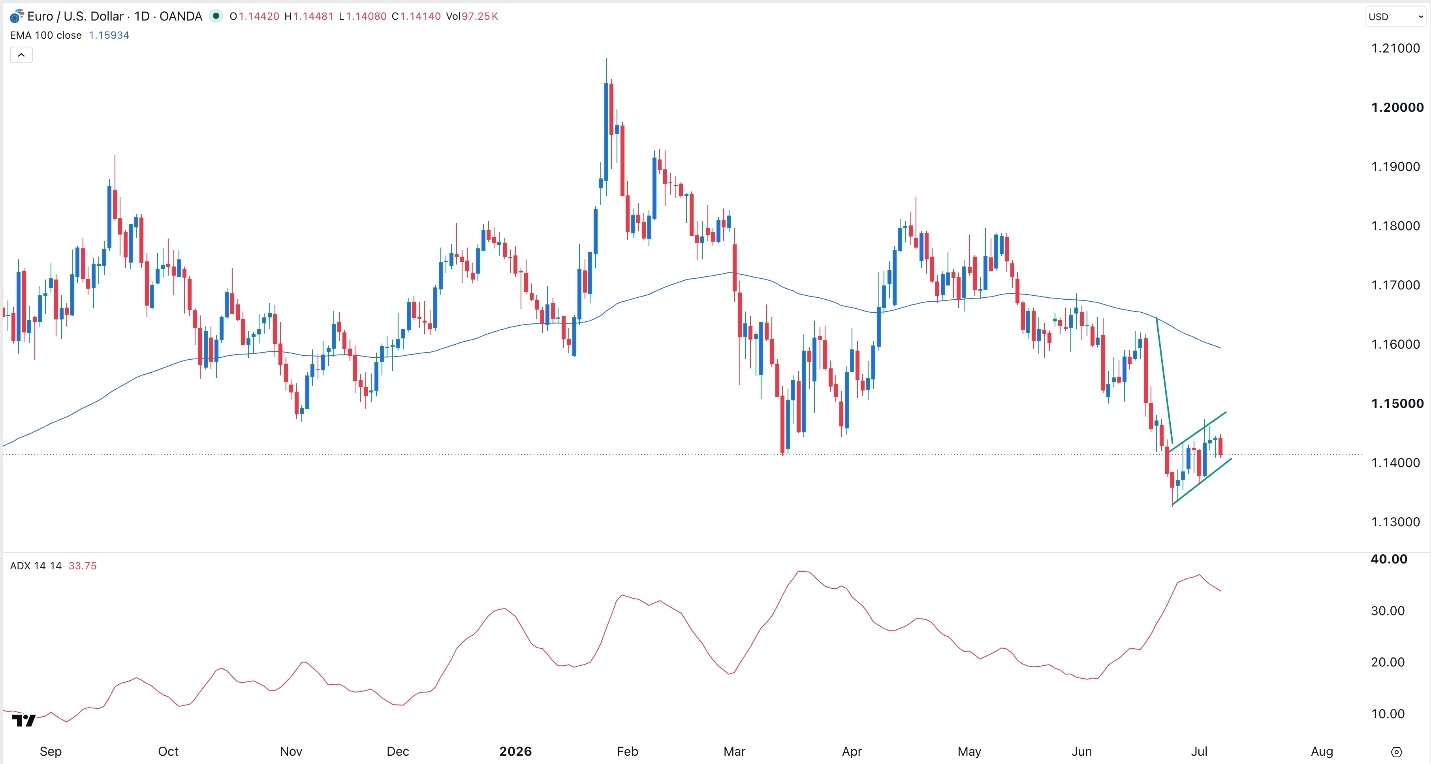
Task: Select the lower green flag channel line
Action: point(1202,482)
